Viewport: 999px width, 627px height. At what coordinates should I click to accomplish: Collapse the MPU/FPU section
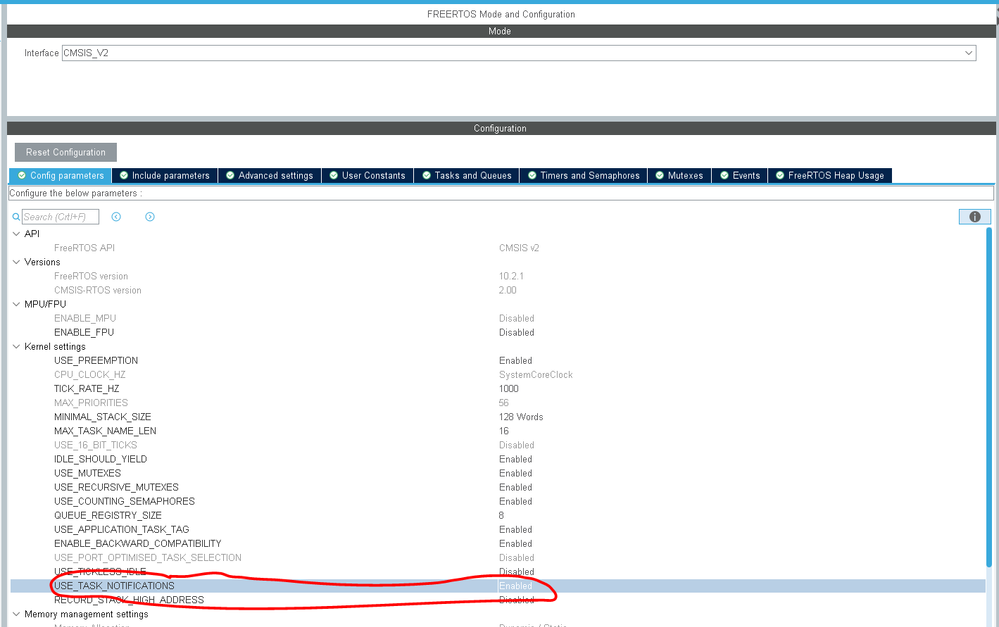click(17, 304)
